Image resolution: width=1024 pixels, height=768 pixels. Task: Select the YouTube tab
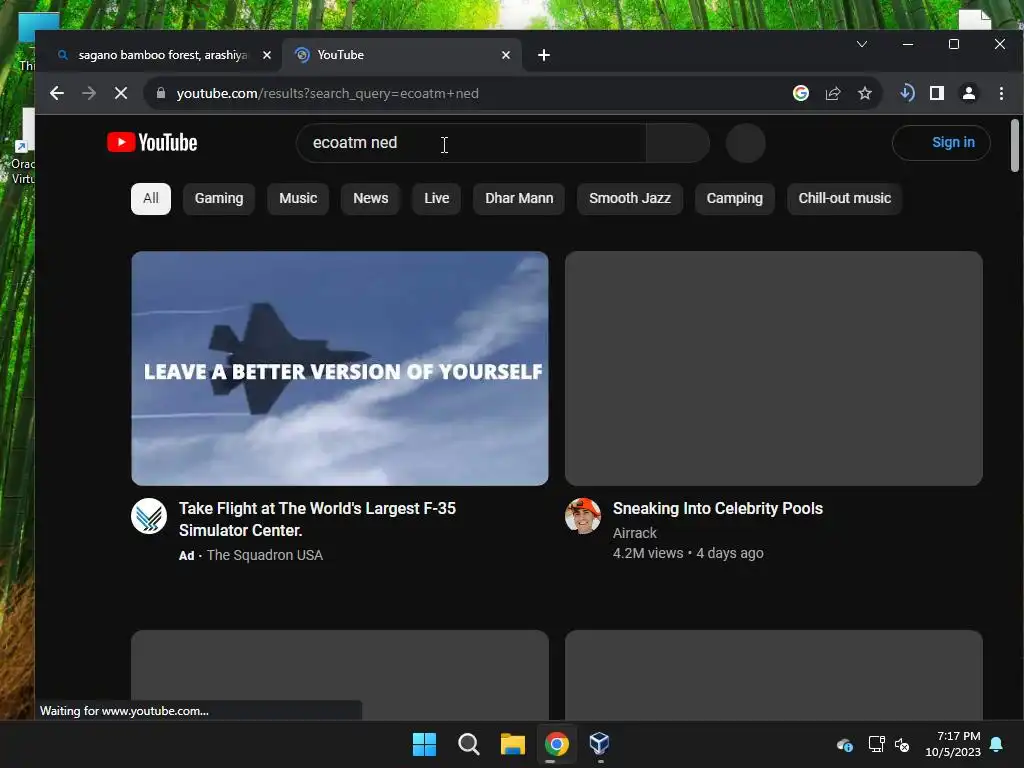(x=402, y=55)
